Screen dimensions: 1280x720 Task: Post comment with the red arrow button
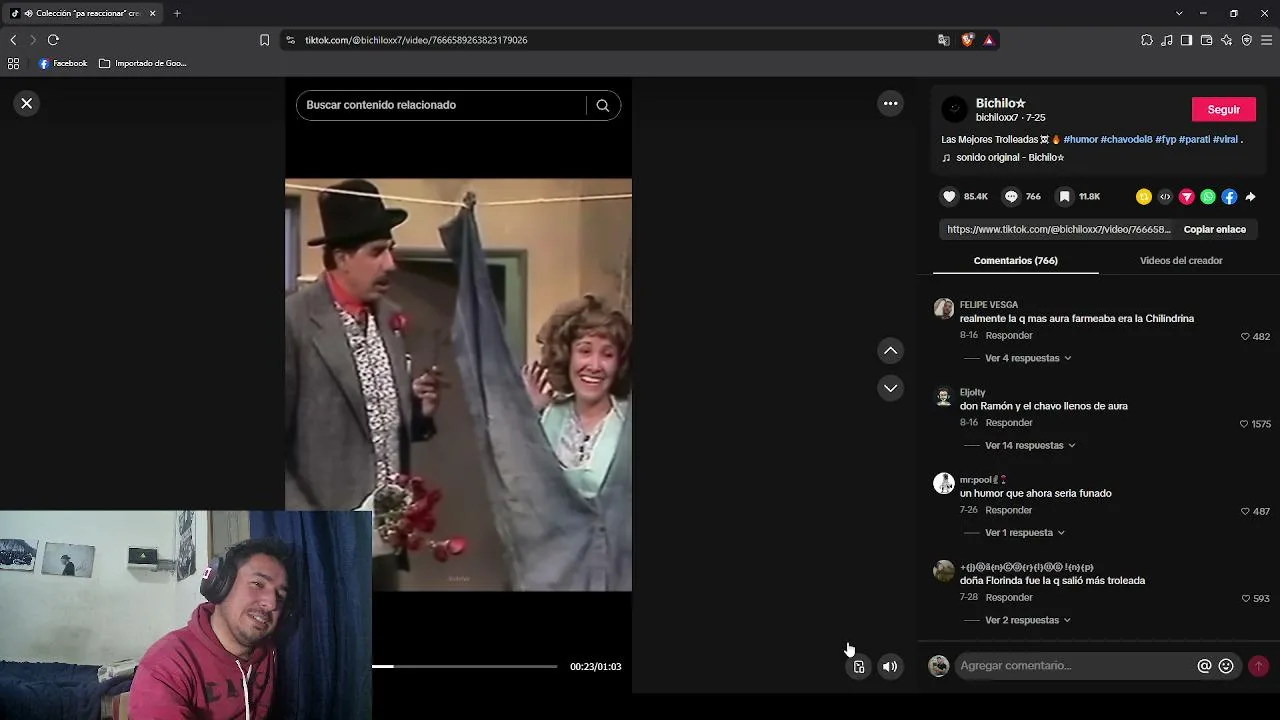[1258, 666]
